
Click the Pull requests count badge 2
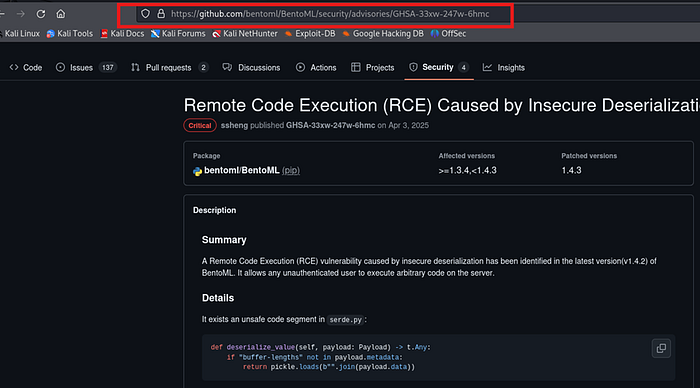click(203, 67)
